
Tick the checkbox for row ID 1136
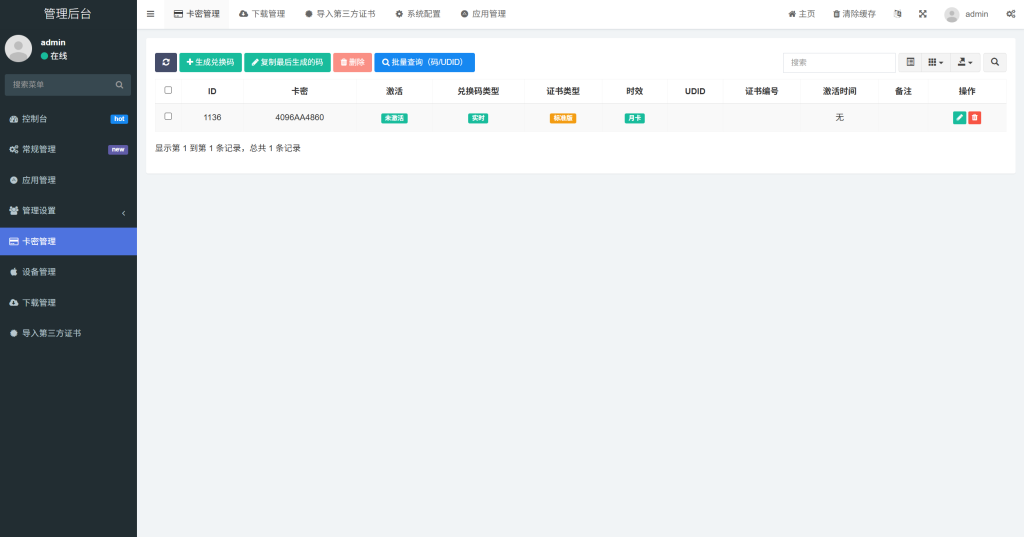[168, 117]
